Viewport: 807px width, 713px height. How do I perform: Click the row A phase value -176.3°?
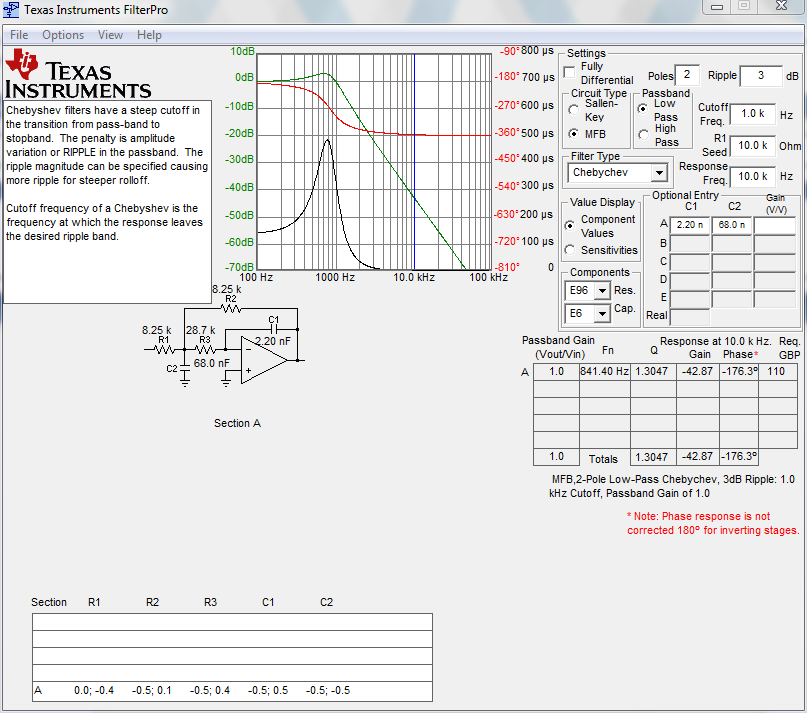click(739, 371)
